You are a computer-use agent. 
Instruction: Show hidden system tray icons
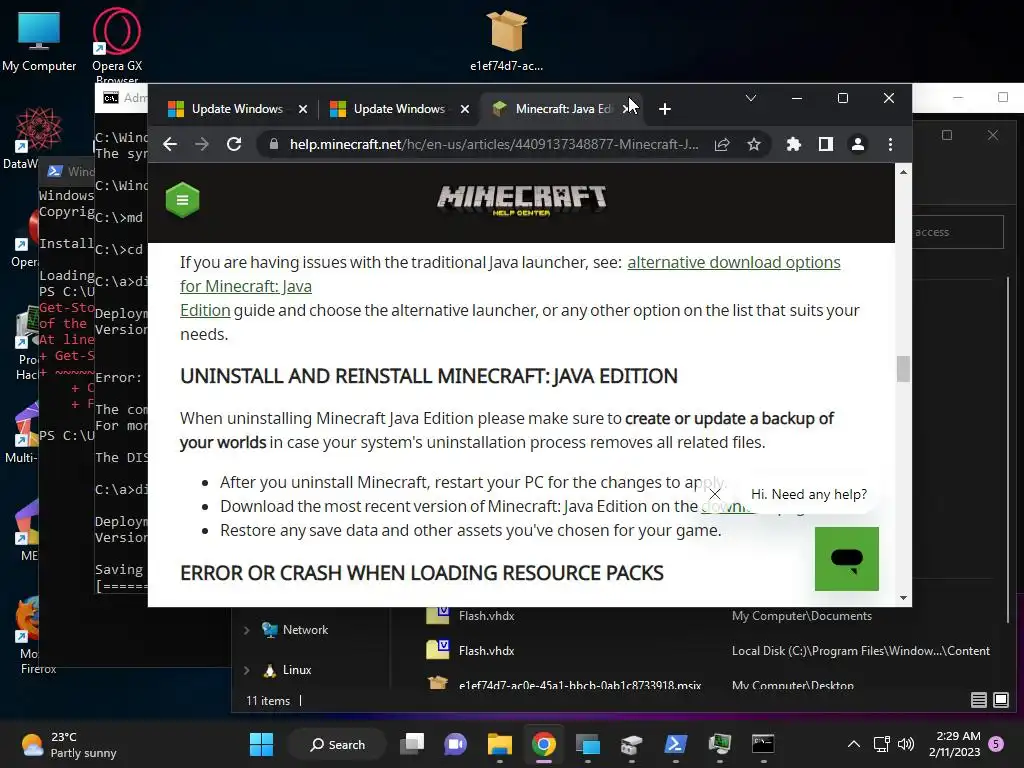coord(853,744)
